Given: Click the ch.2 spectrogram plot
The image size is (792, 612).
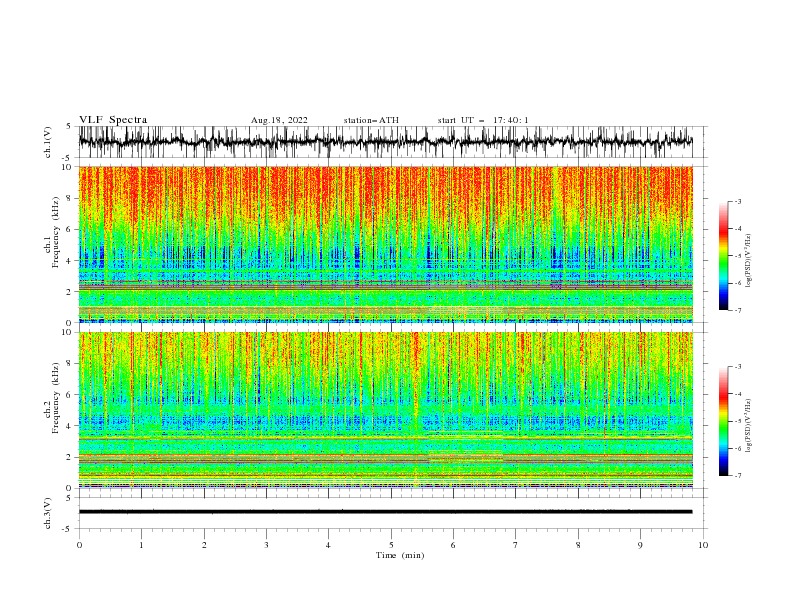Looking at the screenshot, I should [x=385, y=410].
